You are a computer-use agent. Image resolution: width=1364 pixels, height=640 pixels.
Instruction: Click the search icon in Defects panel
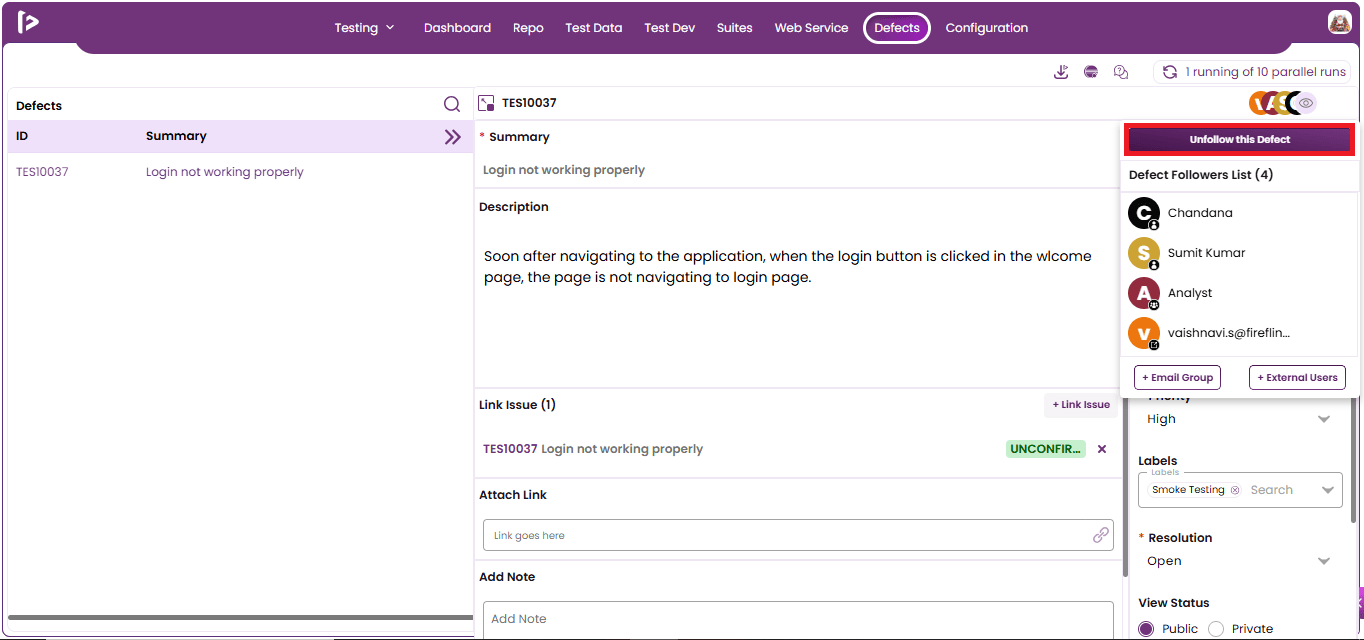coord(452,104)
